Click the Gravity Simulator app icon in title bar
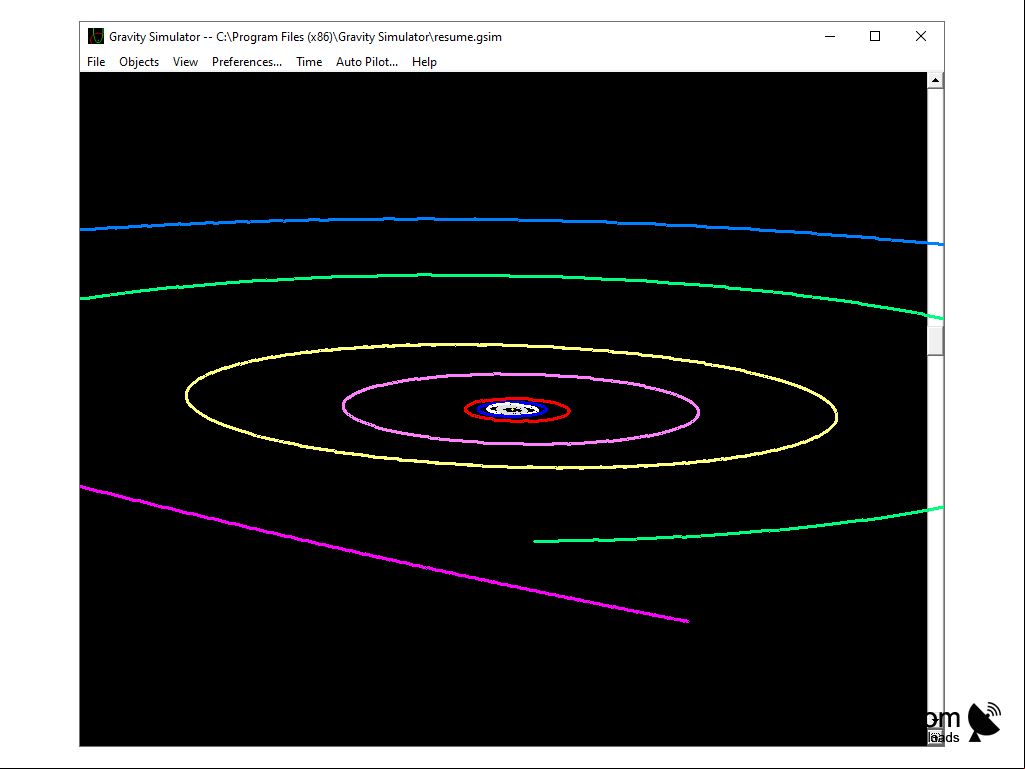Image resolution: width=1025 pixels, height=769 pixels. (96, 37)
